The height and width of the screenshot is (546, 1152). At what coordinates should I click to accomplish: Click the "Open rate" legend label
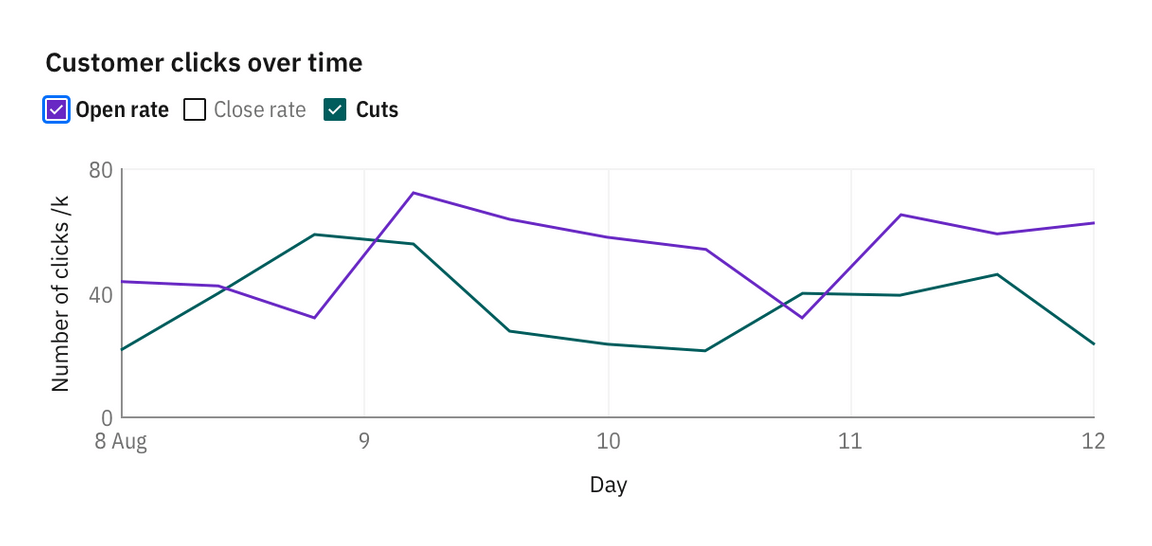[x=122, y=110]
